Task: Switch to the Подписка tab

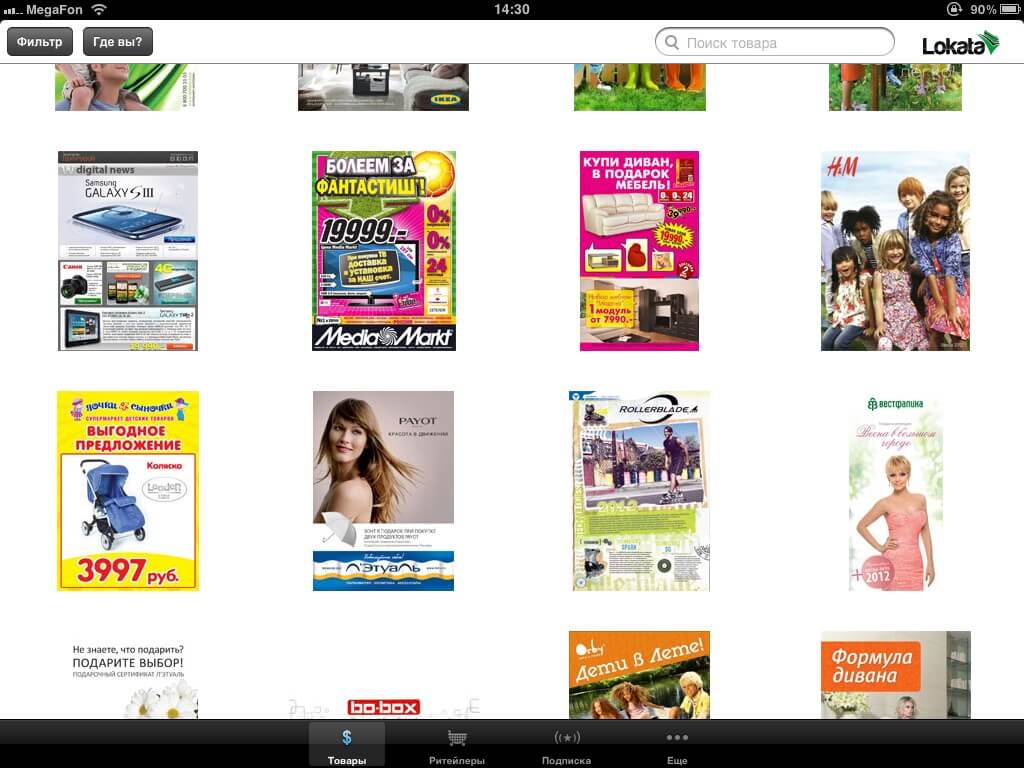Action: click(566, 745)
